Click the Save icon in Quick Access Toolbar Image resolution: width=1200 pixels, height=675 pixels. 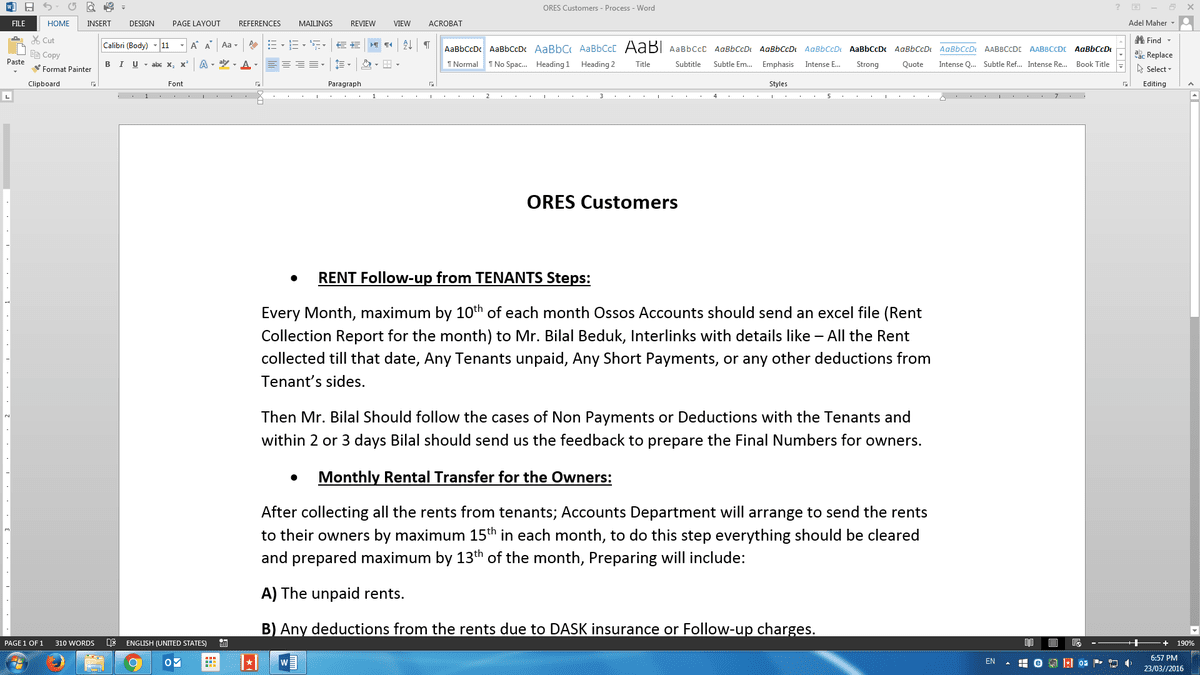(28, 8)
